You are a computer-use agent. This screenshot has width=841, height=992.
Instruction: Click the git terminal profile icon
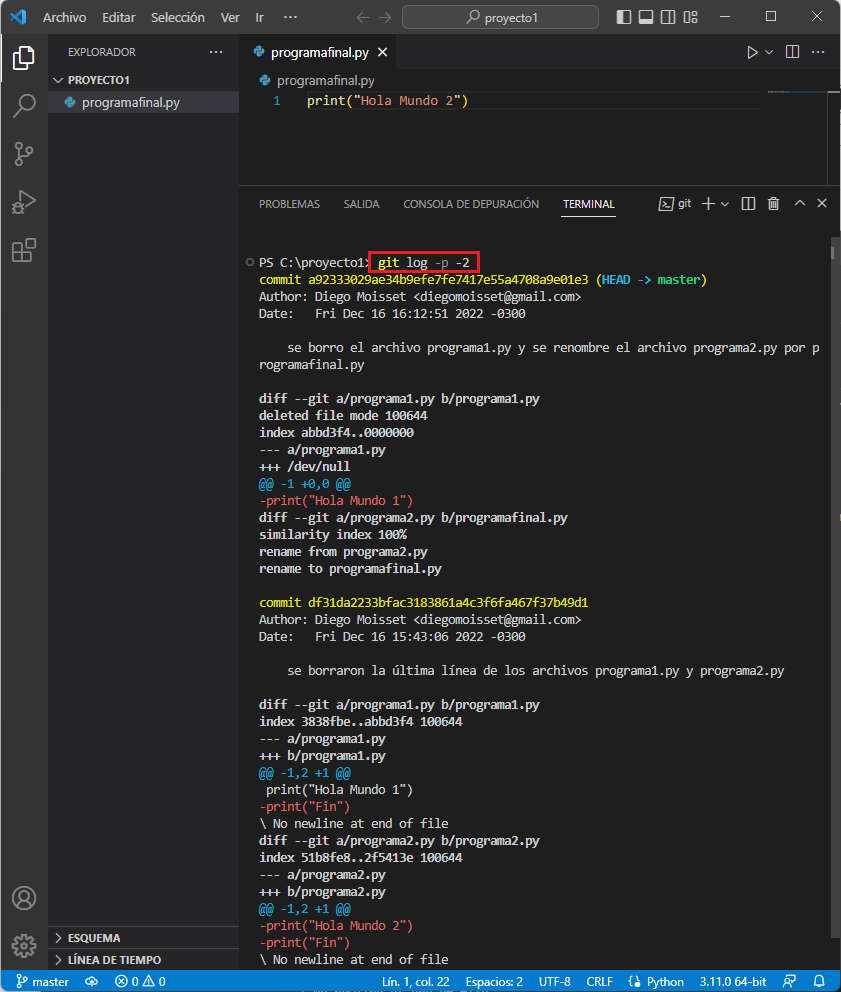pyautogui.click(x=675, y=204)
